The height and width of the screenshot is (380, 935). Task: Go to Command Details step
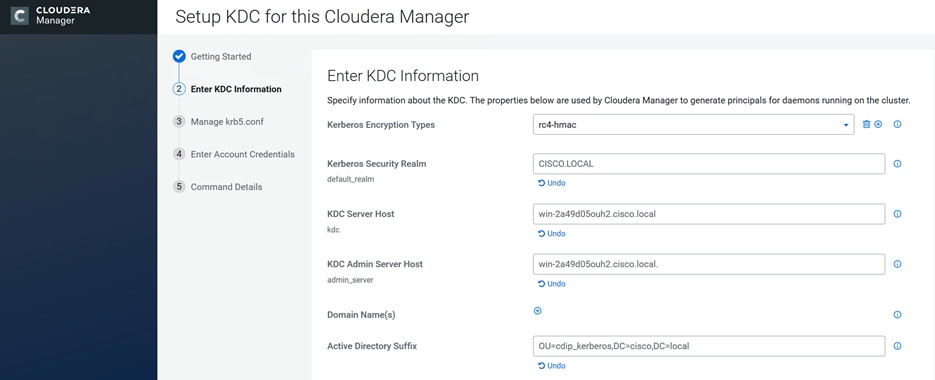point(227,187)
